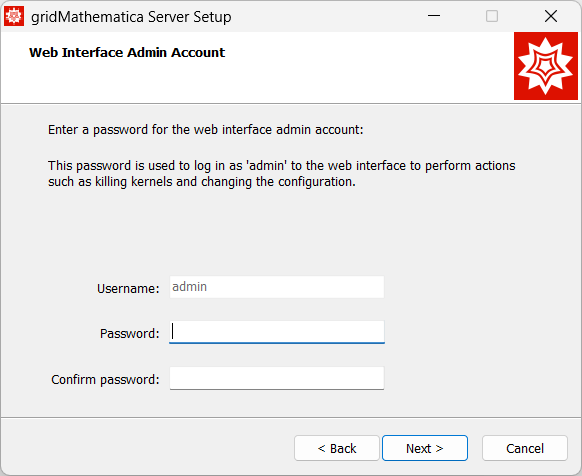Click the greyed-out maximize window button

tap(492, 16)
